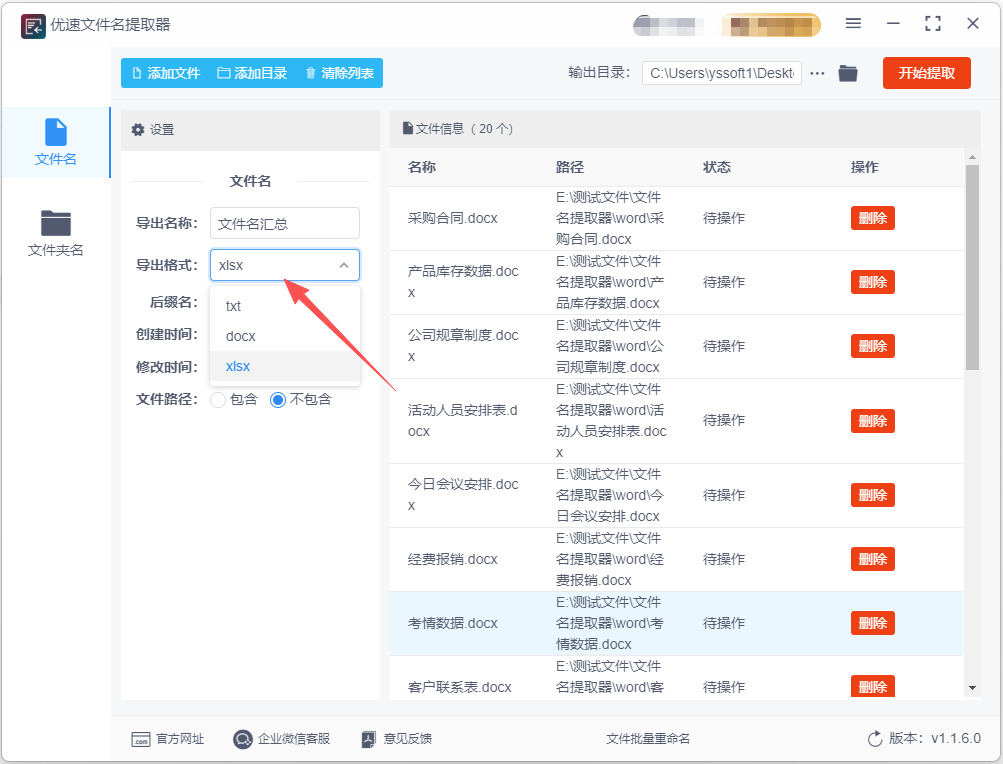Image resolution: width=1003 pixels, height=764 pixels.
Task: Collapse the 导出格式 xlsx dropdown
Action: click(285, 265)
